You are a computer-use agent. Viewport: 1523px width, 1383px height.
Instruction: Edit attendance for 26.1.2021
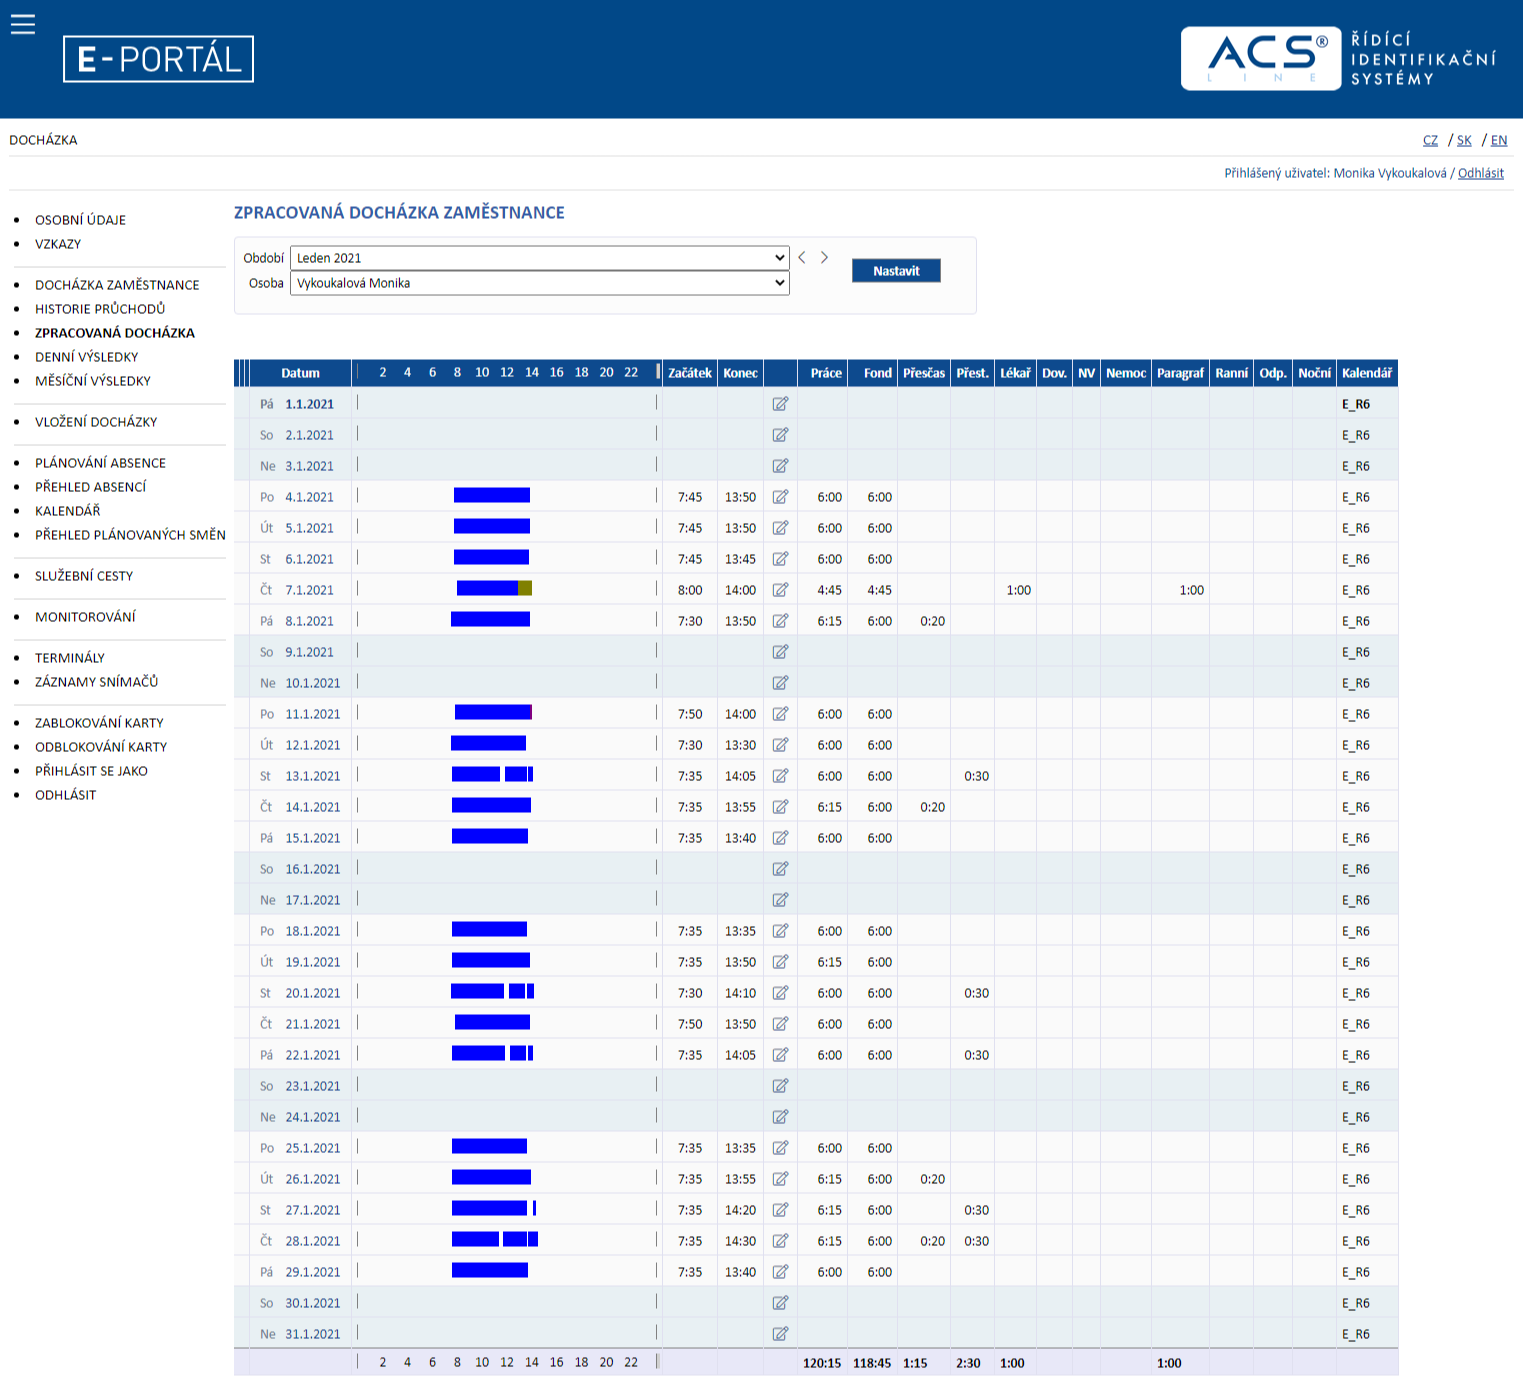tap(780, 1179)
